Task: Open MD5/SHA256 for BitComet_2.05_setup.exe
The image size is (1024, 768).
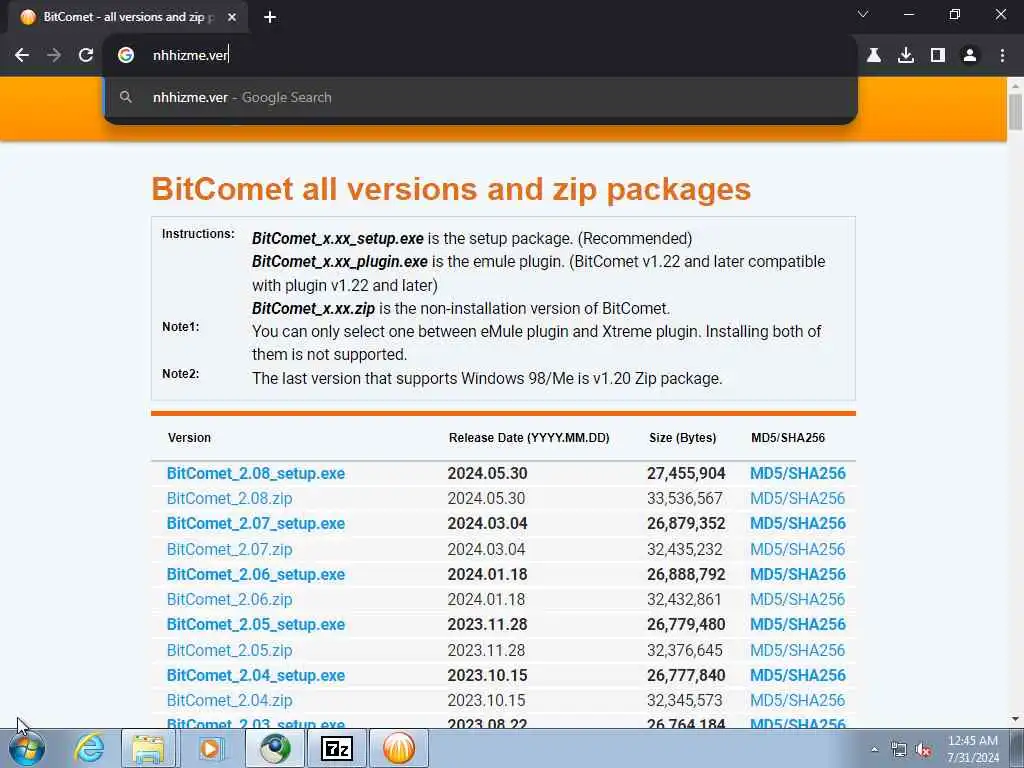Action: 797,624
